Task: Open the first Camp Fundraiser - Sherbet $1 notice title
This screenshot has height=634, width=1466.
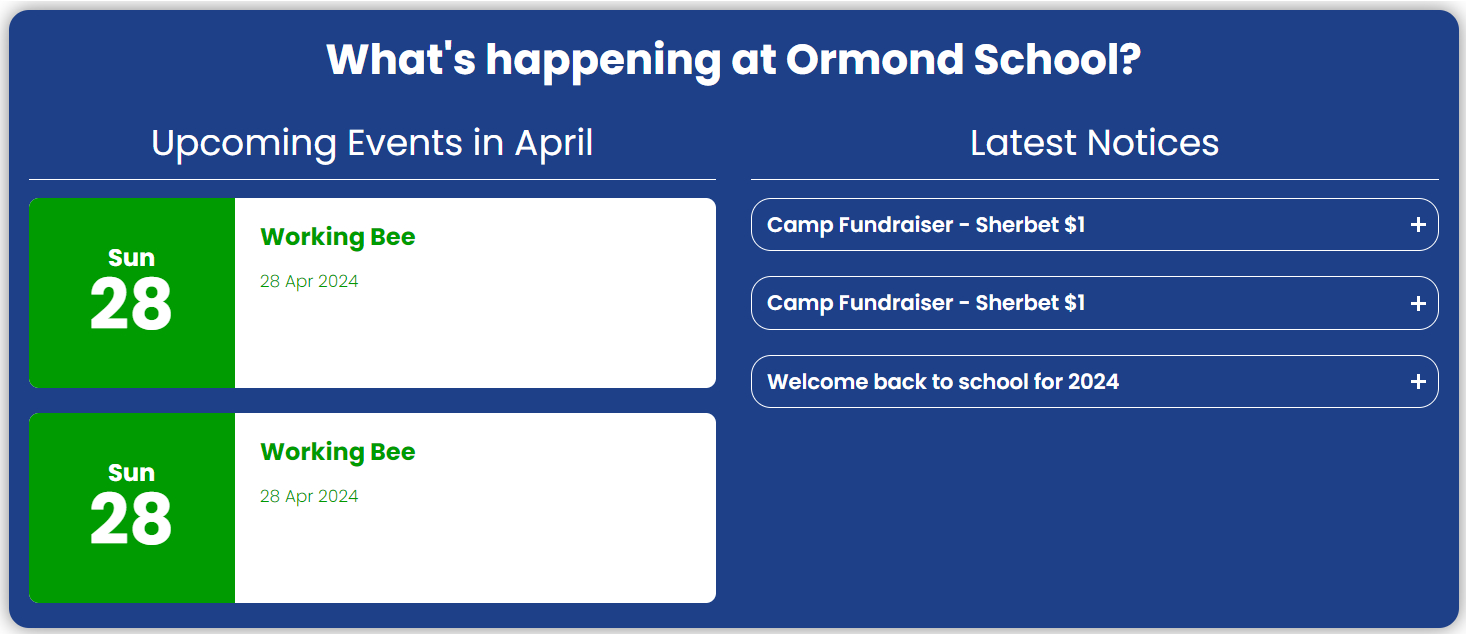Action: [925, 225]
